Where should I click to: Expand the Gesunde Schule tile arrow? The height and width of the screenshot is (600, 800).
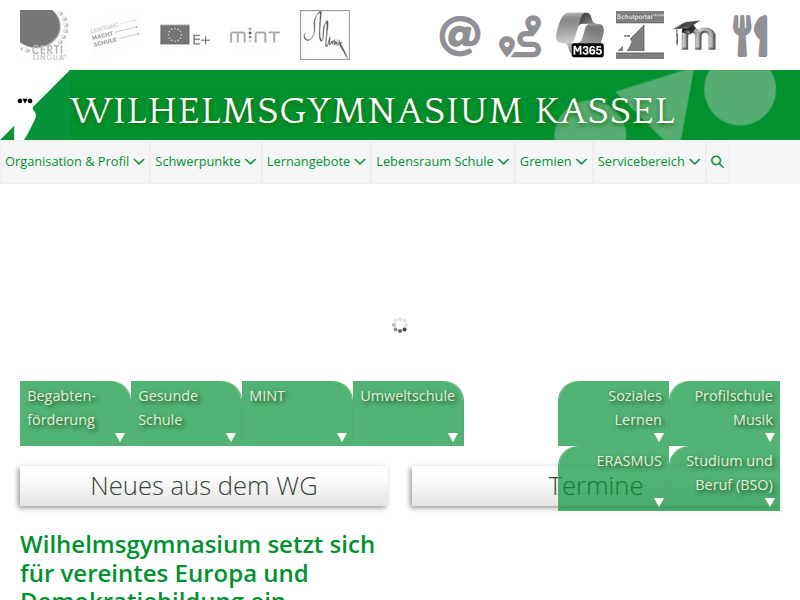click(231, 437)
